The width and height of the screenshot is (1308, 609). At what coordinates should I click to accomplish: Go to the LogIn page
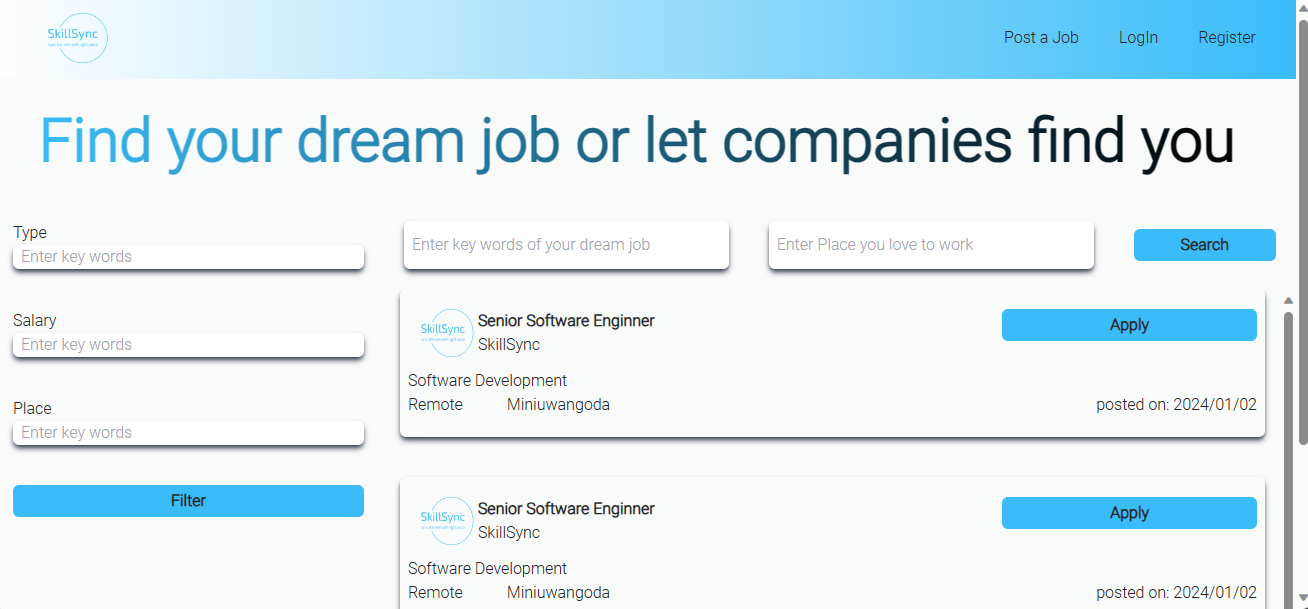[1138, 37]
